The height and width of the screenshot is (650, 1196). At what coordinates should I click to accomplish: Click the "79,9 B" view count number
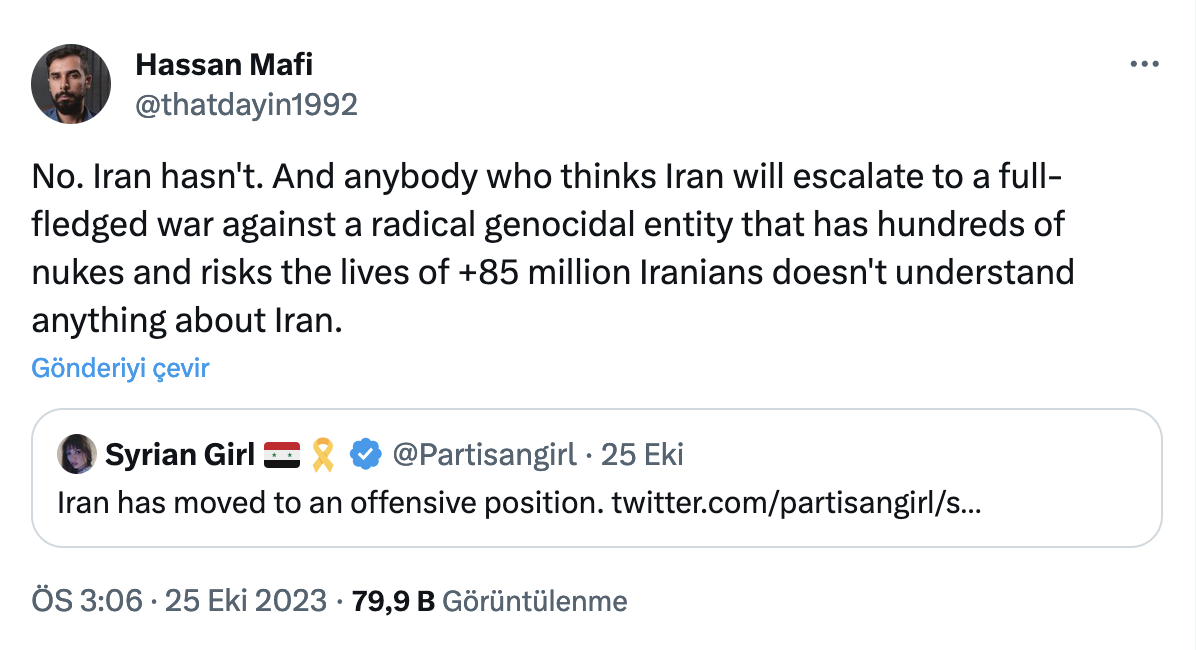[393, 601]
